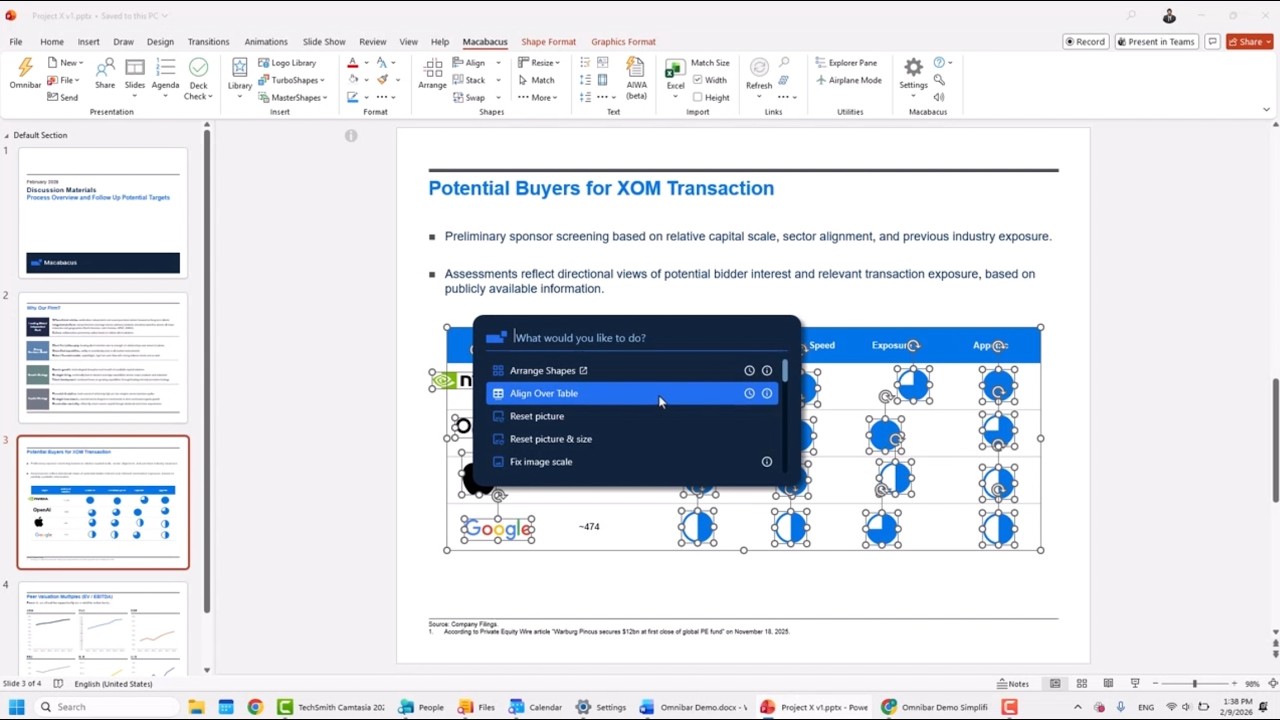Image resolution: width=1280 pixels, height=720 pixels.
Task: Click the find links magnifier icon
Action: [x=784, y=63]
